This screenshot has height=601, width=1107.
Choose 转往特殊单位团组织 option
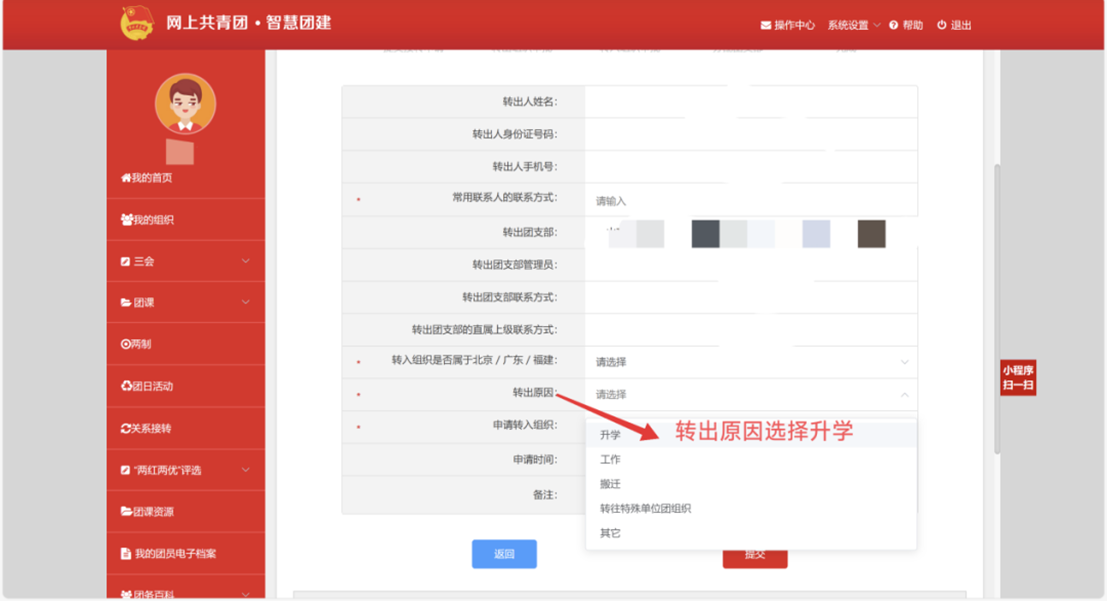(645, 509)
